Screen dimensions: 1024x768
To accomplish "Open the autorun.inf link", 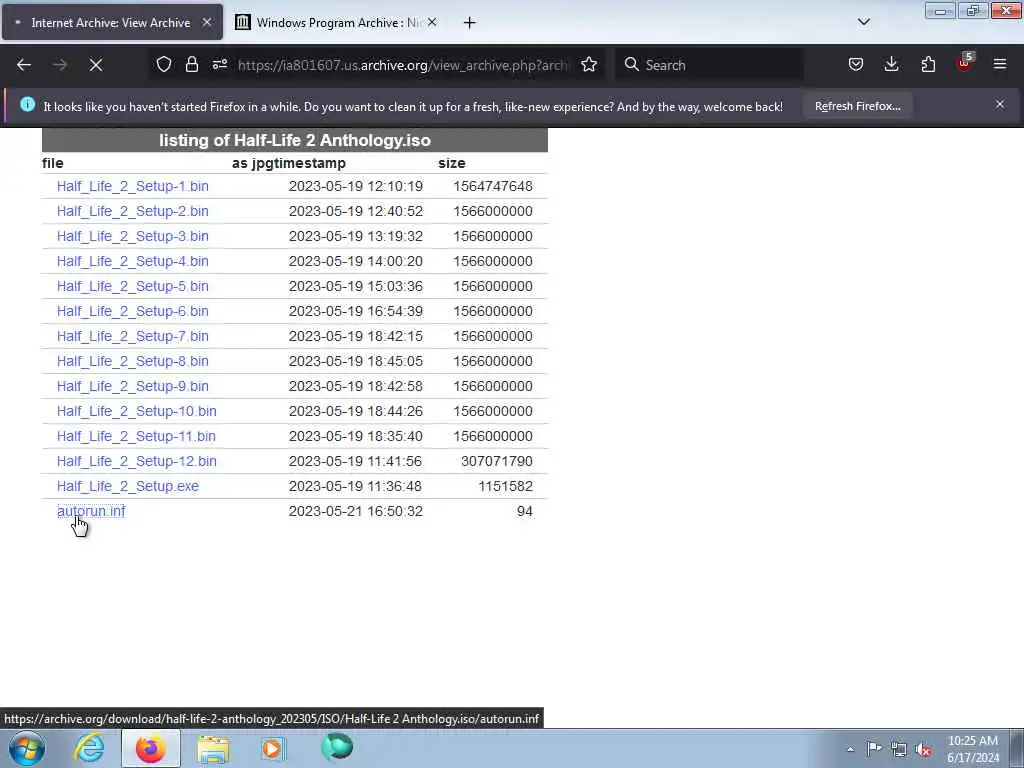I will click(91, 511).
